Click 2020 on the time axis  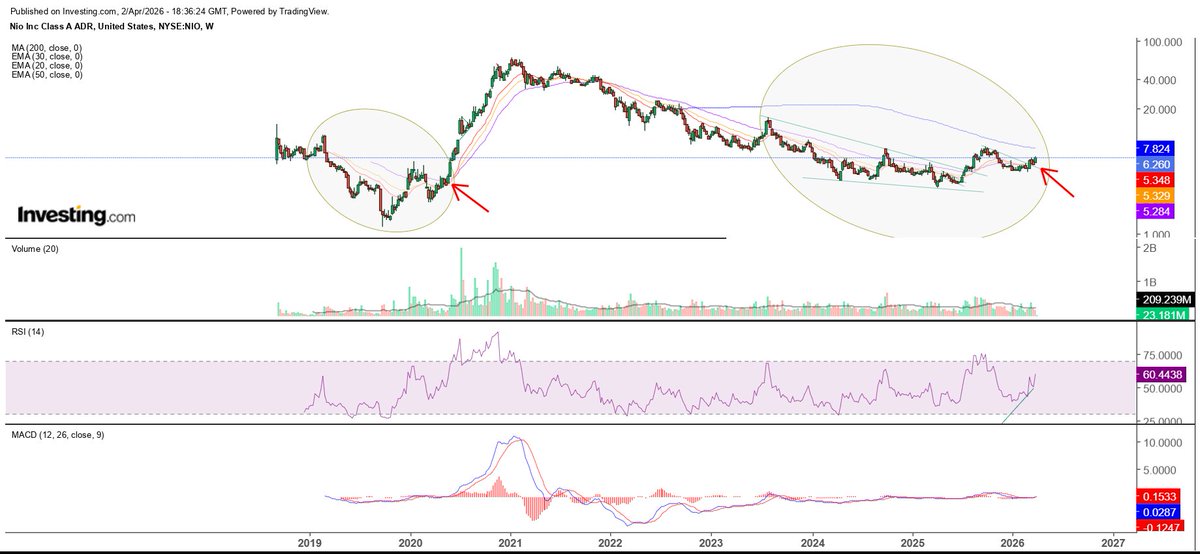(411, 542)
